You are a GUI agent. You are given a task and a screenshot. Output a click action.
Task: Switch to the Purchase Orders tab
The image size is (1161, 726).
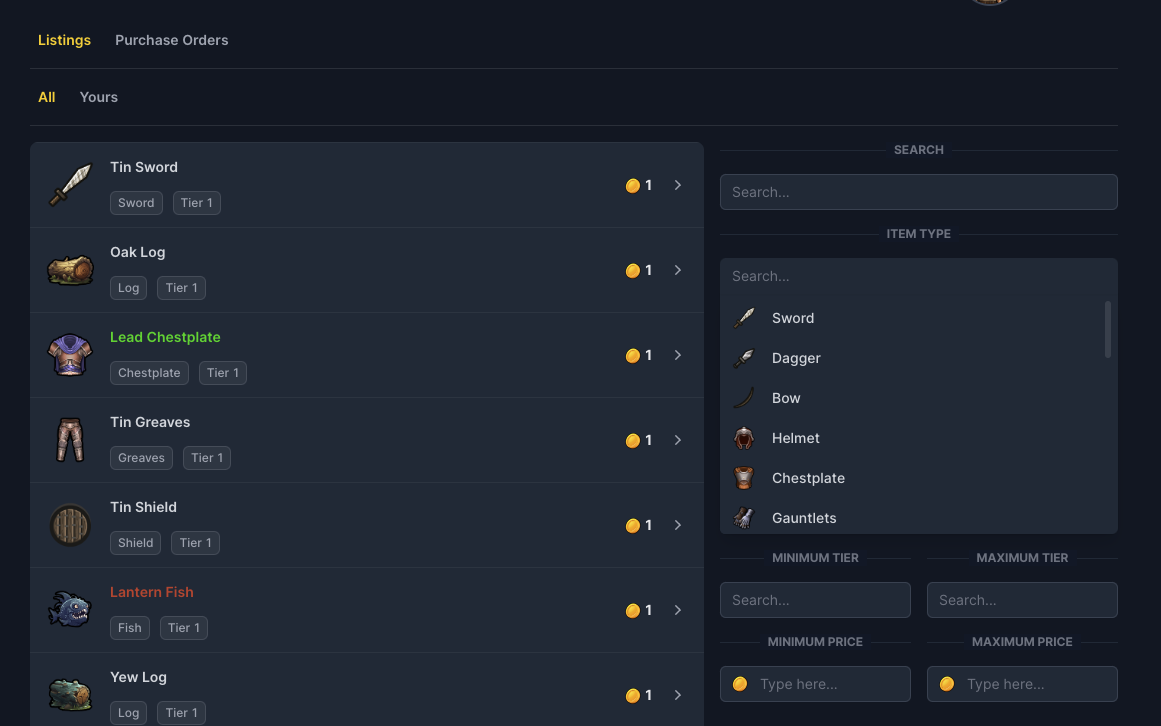(171, 40)
